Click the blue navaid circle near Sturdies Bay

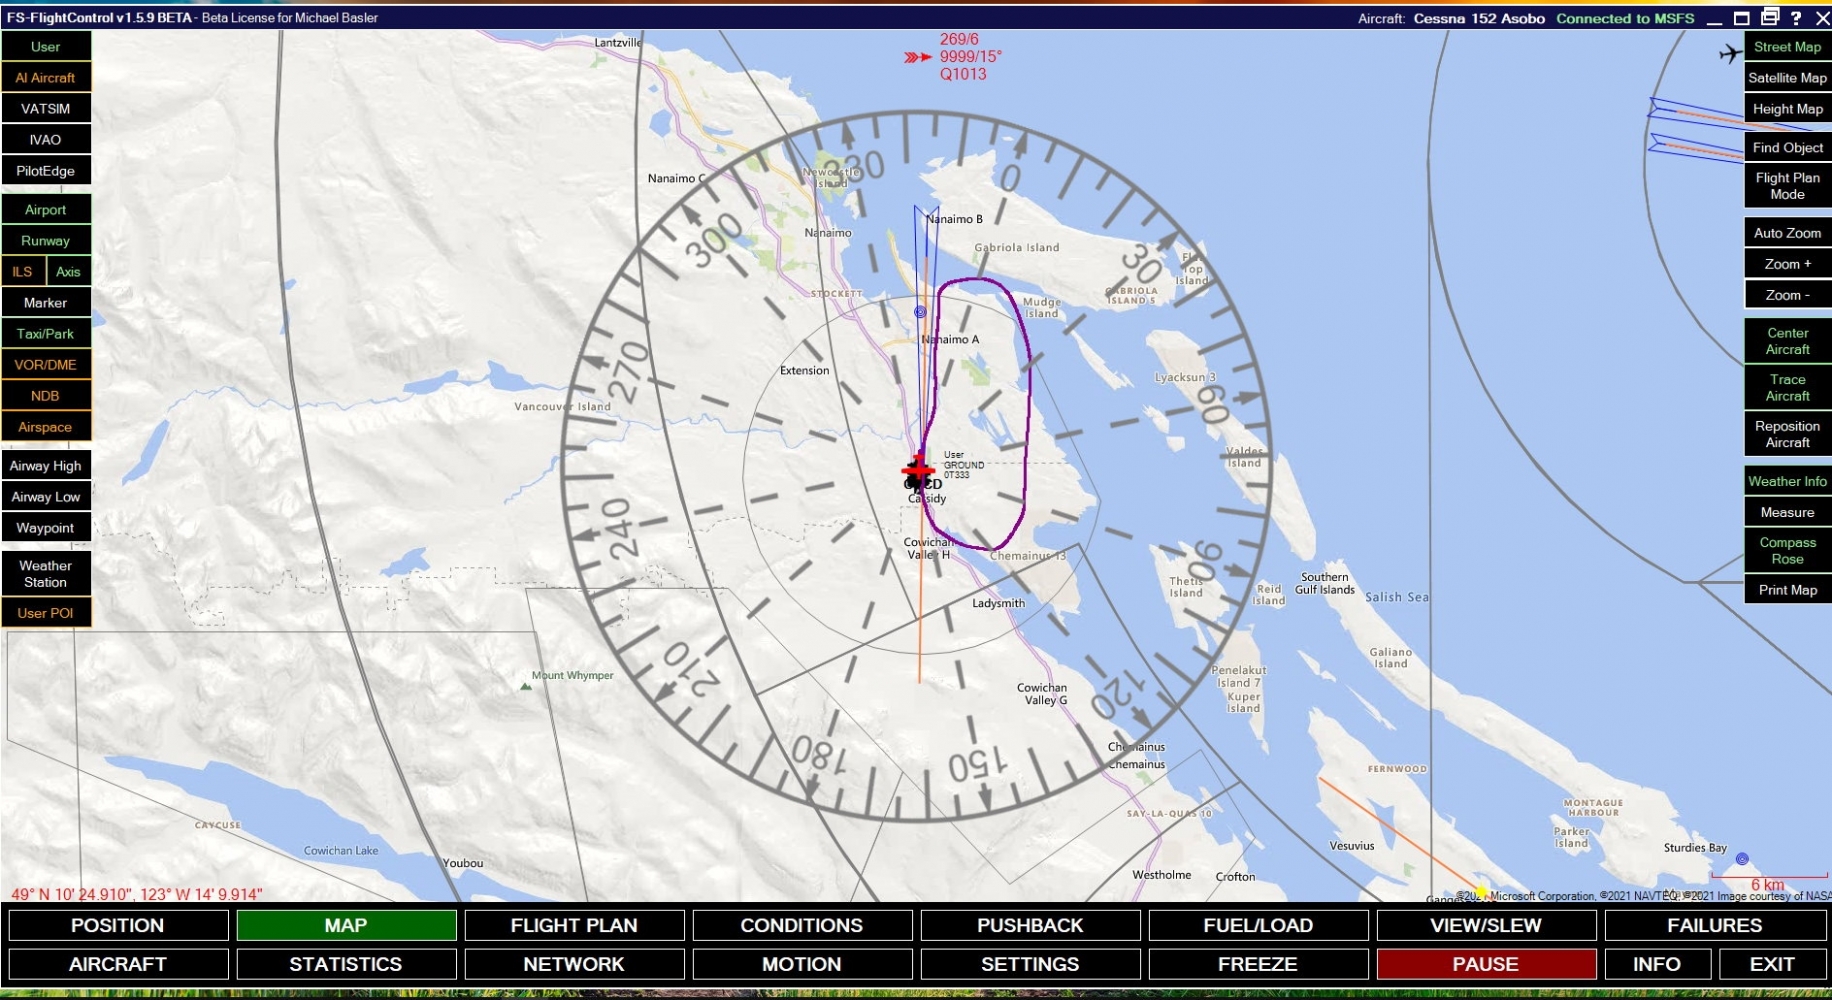pyautogui.click(x=1742, y=859)
